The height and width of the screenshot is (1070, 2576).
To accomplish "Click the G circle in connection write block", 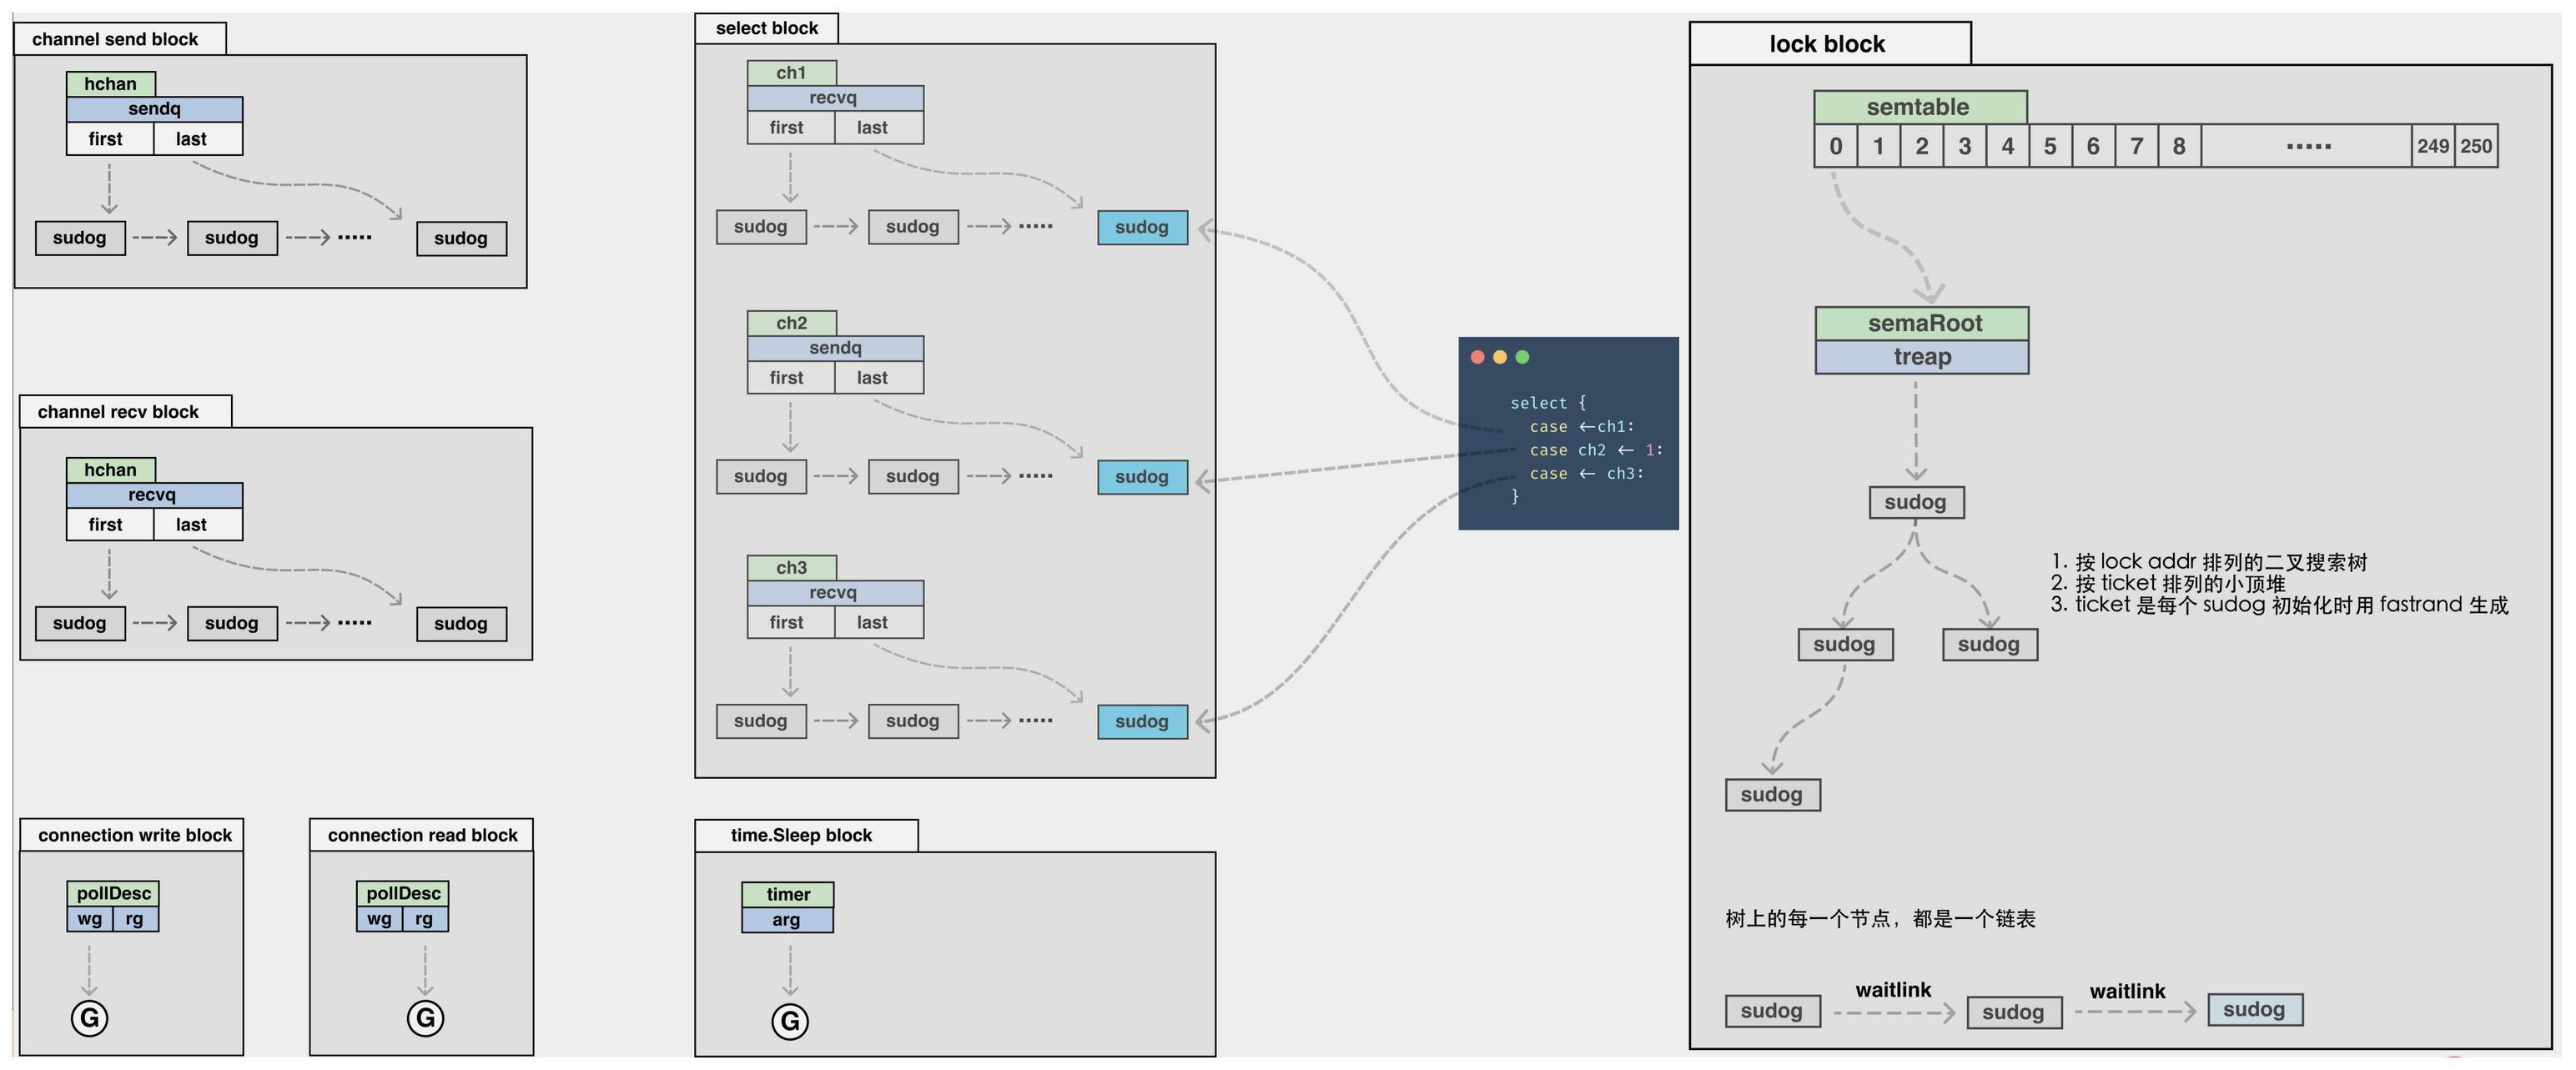I will coord(90,1018).
